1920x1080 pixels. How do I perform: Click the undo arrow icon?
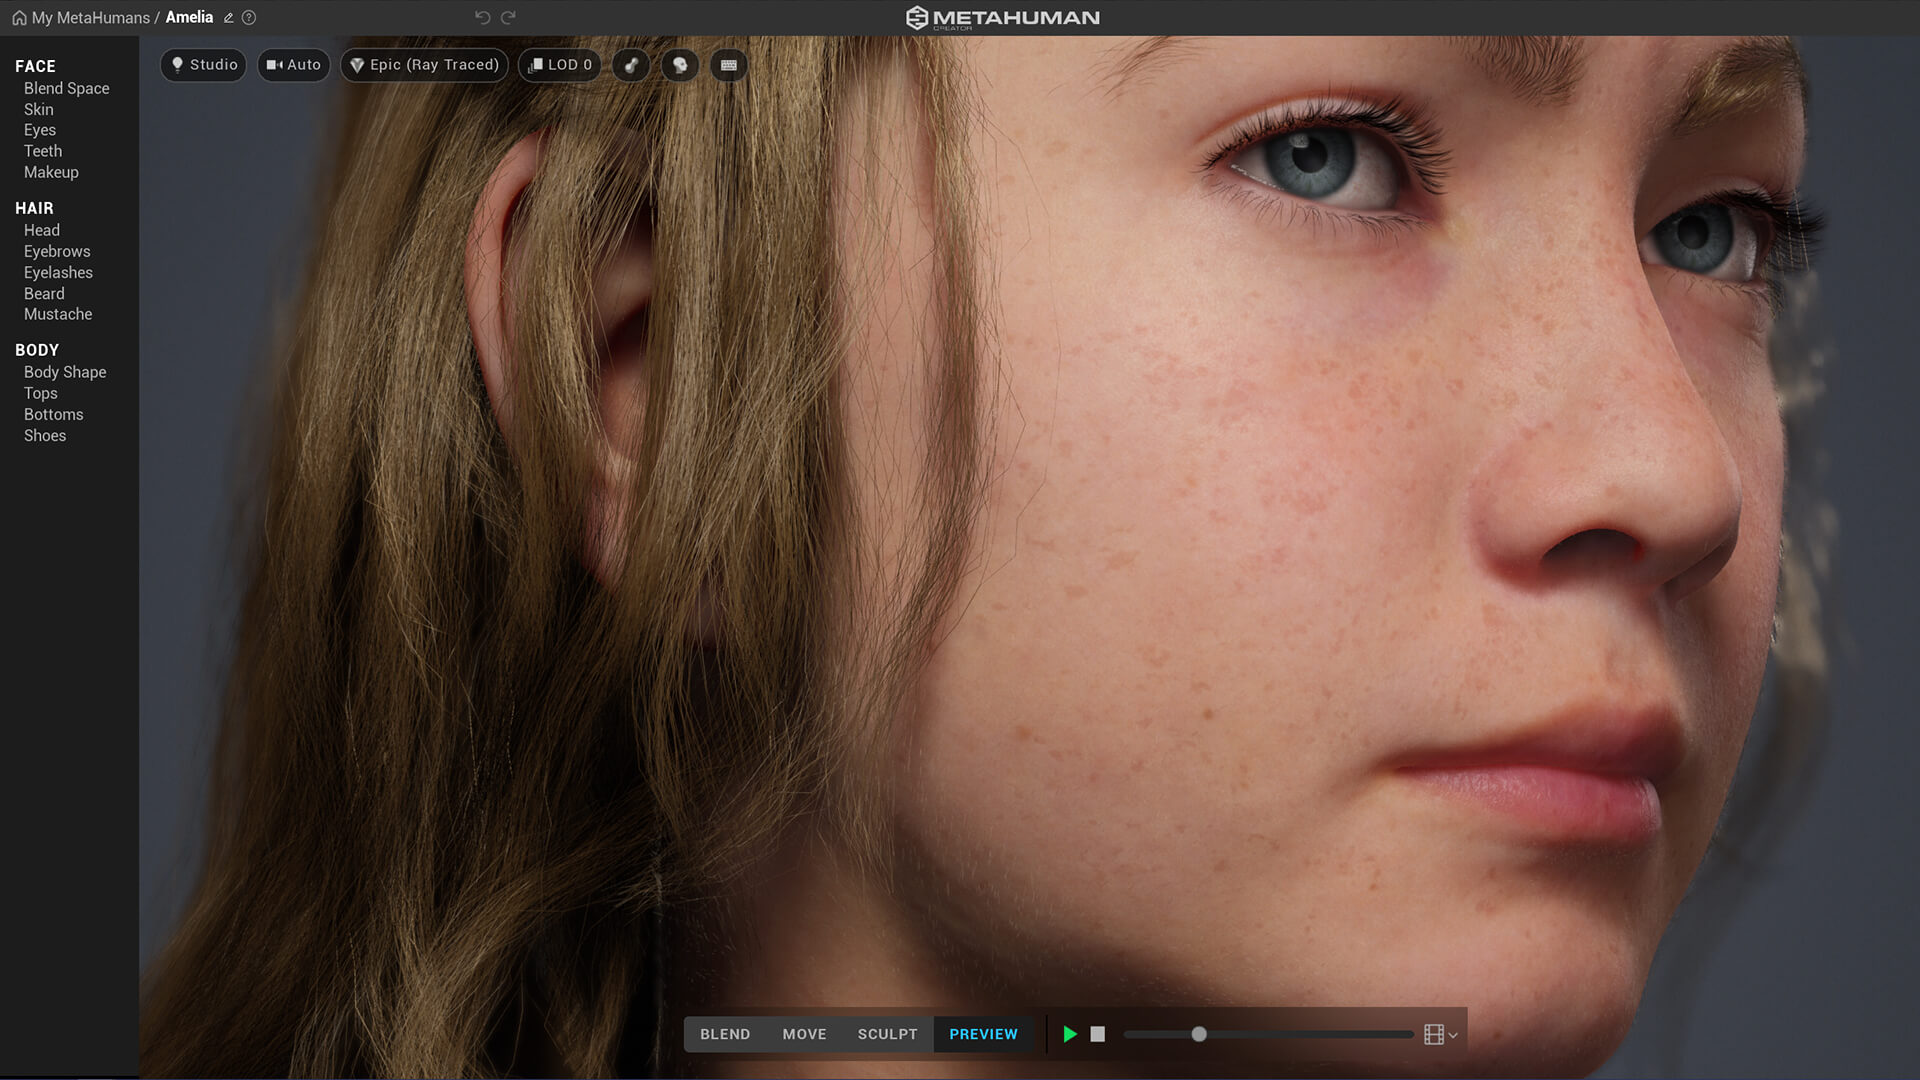(482, 17)
